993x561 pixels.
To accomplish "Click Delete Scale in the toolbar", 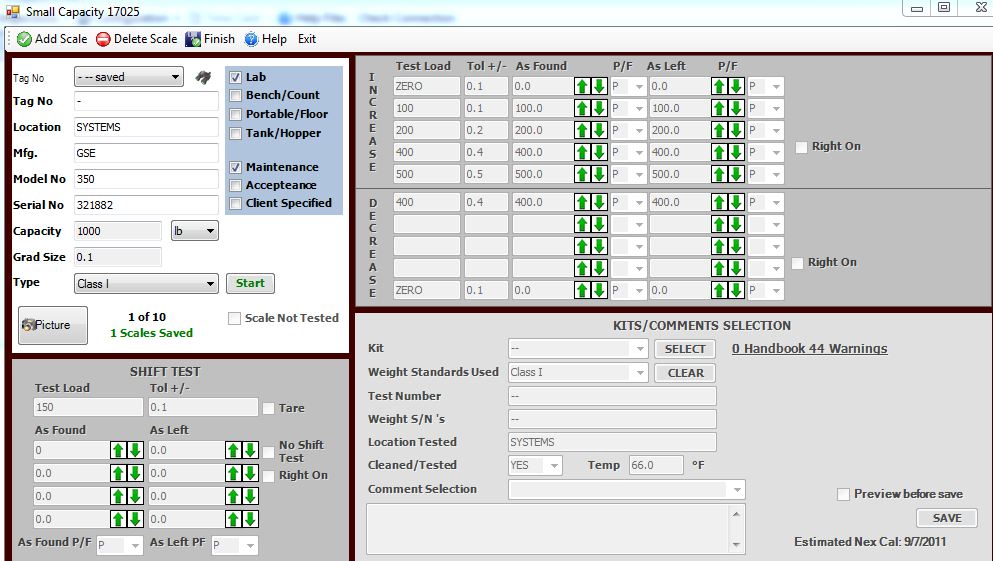I will [x=137, y=39].
